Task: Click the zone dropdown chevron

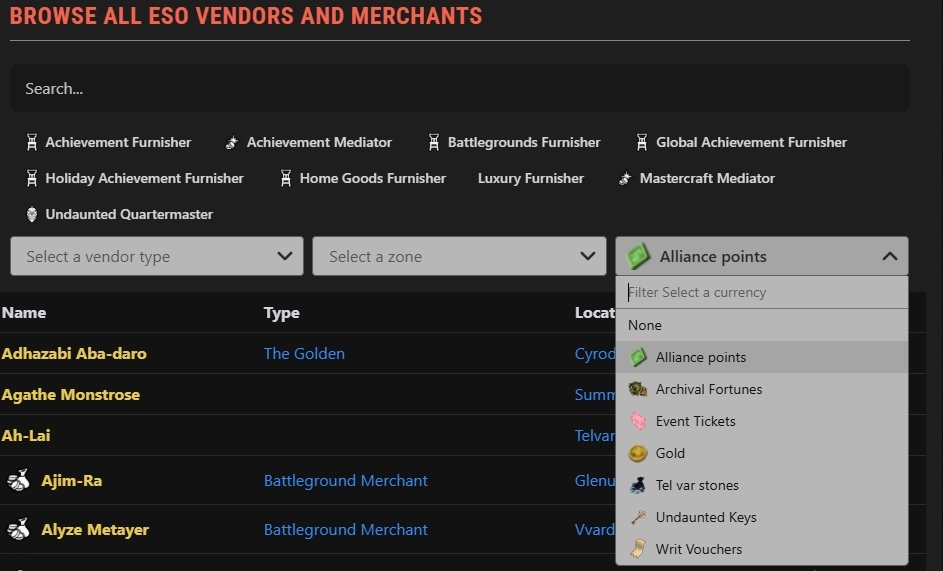Action: tap(588, 256)
